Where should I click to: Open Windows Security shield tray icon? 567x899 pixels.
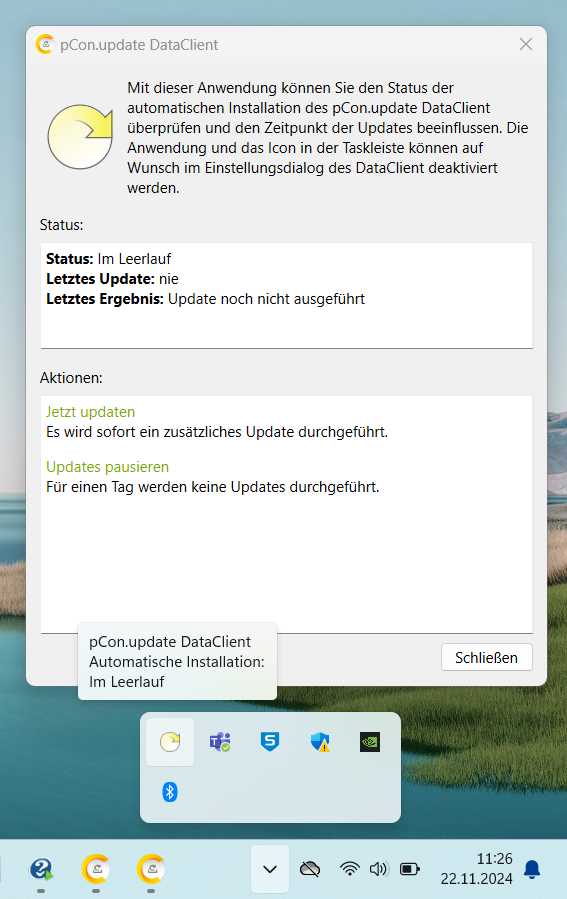[320, 742]
